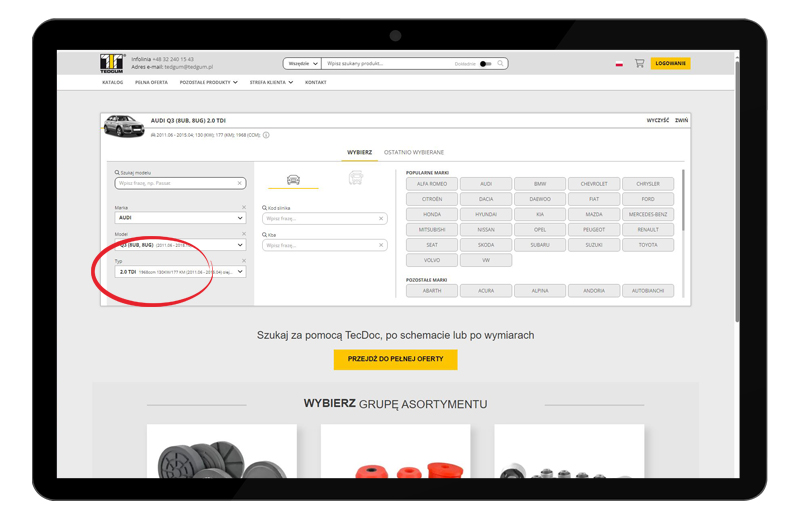800x513 pixels.
Task: Click the product search input field
Action: pyautogui.click(x=388, y=63)
